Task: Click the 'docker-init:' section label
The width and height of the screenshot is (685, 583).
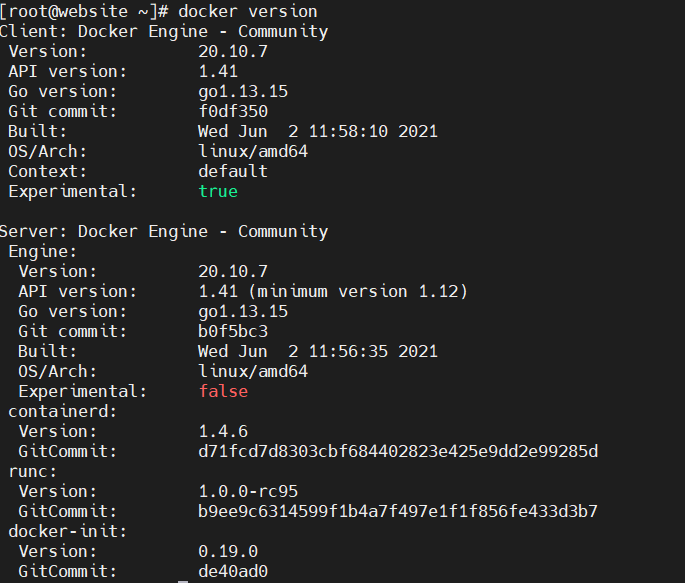Action: (x=68, y=531)
